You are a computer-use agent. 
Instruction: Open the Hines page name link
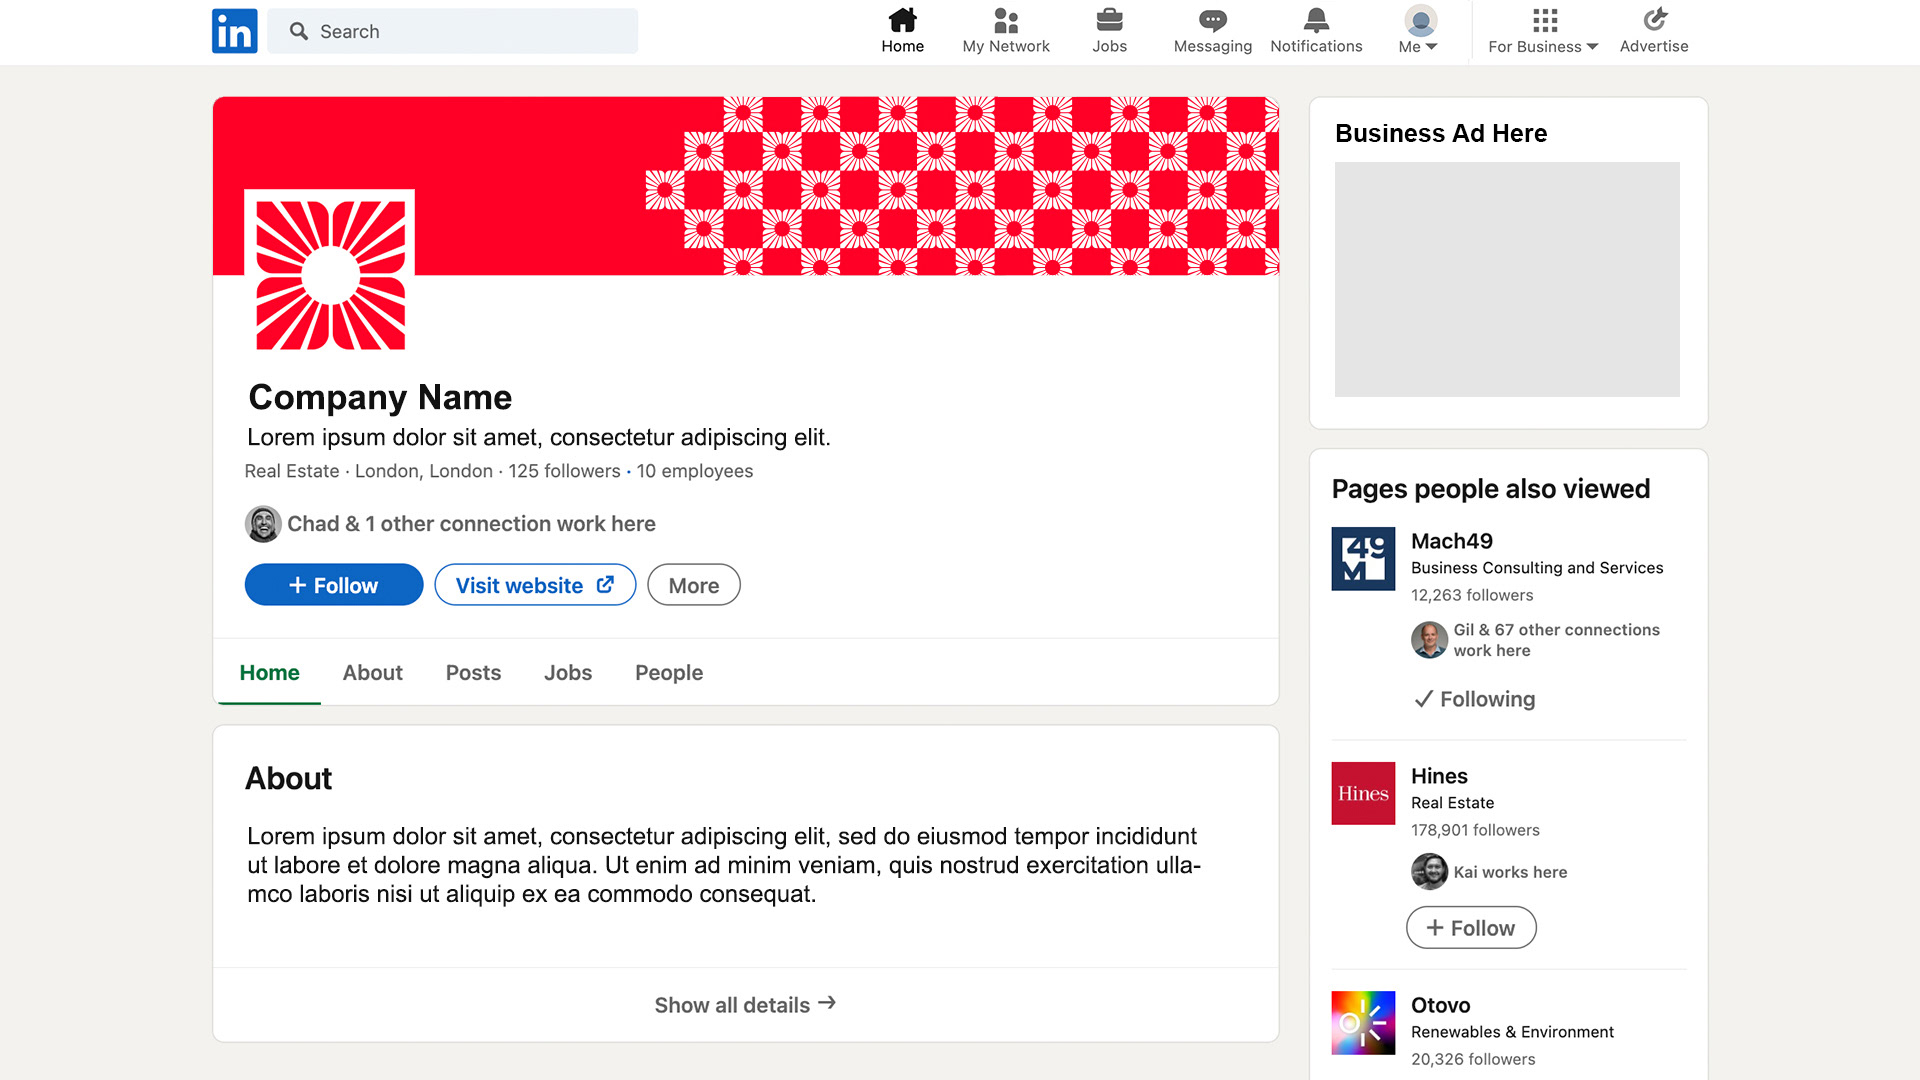[1439, 776]
